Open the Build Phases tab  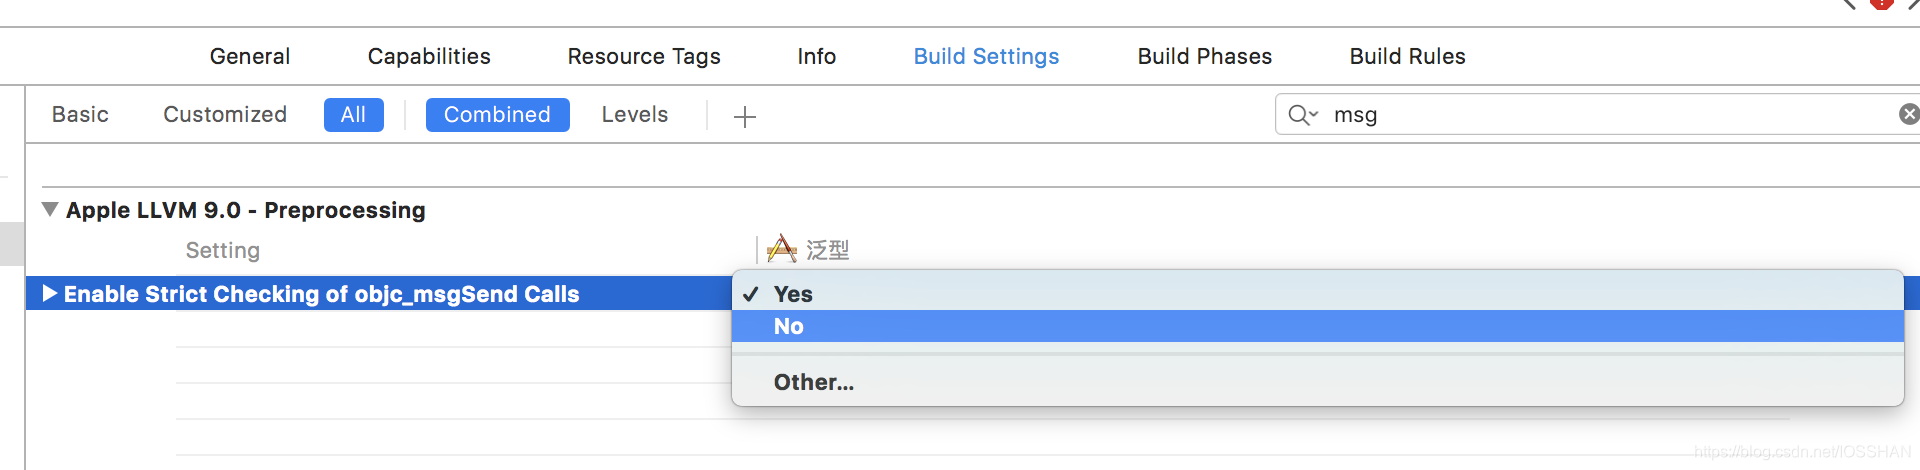1205,57
